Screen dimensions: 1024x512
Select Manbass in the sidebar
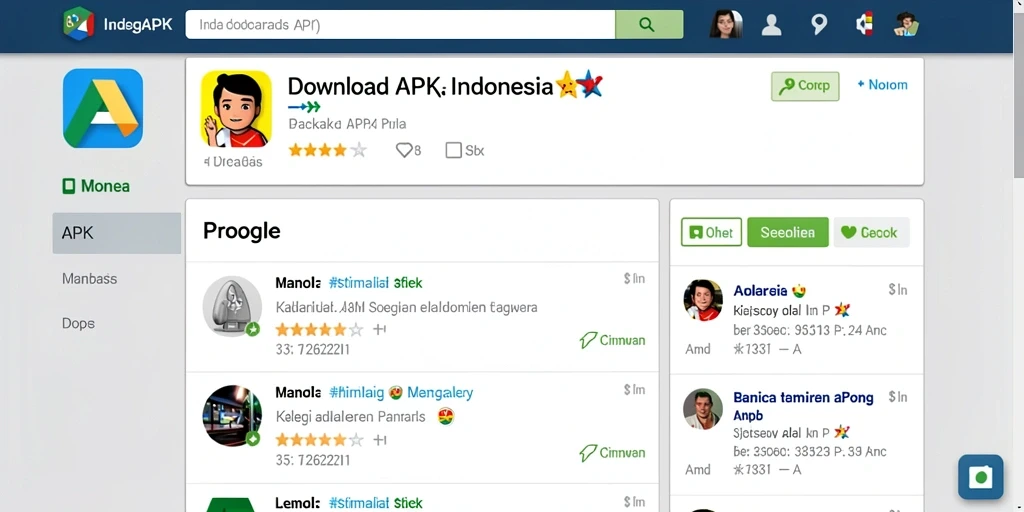point(89,279)
